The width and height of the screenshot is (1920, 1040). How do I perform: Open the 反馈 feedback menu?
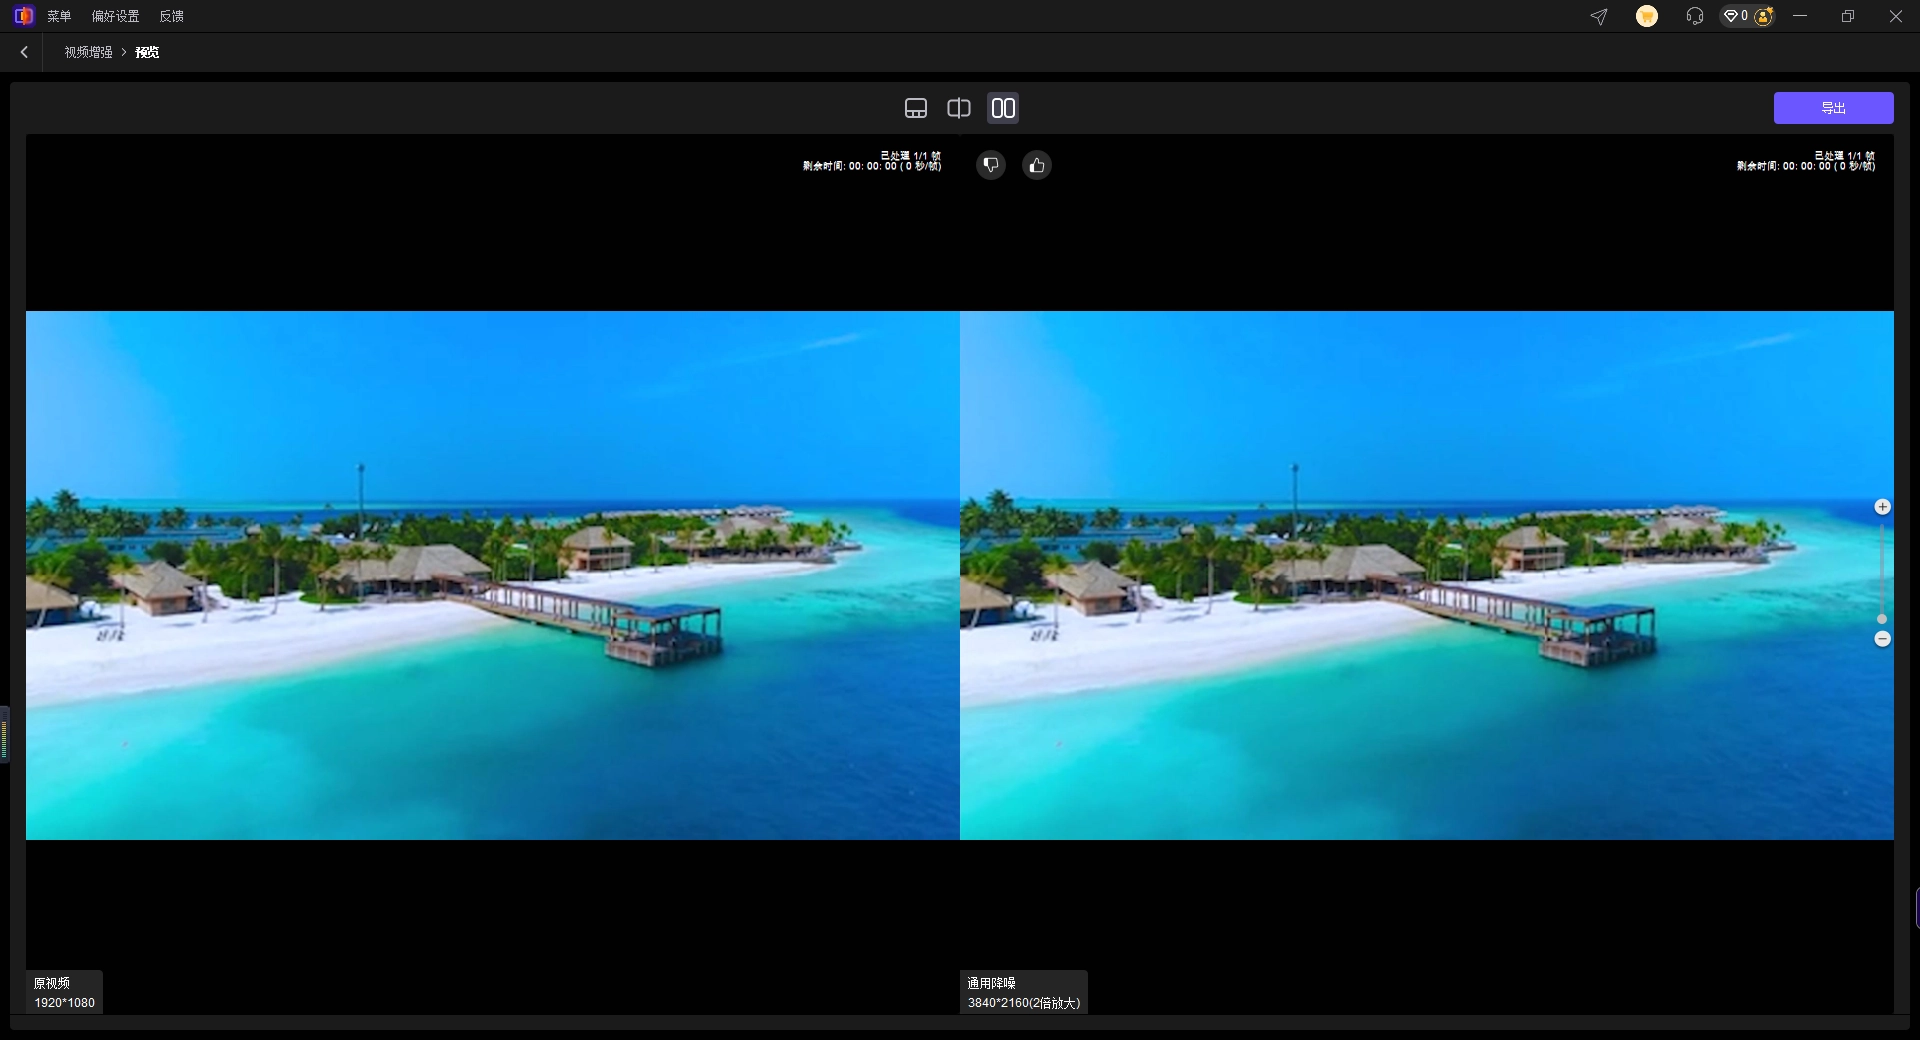[171, 16]
